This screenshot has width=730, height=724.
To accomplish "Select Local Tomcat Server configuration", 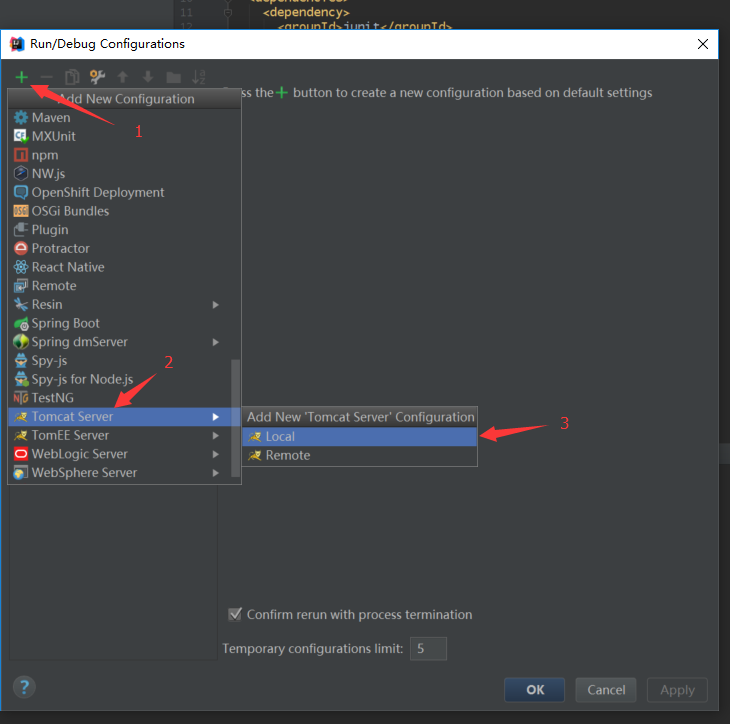I will click(x=359, y=437).
